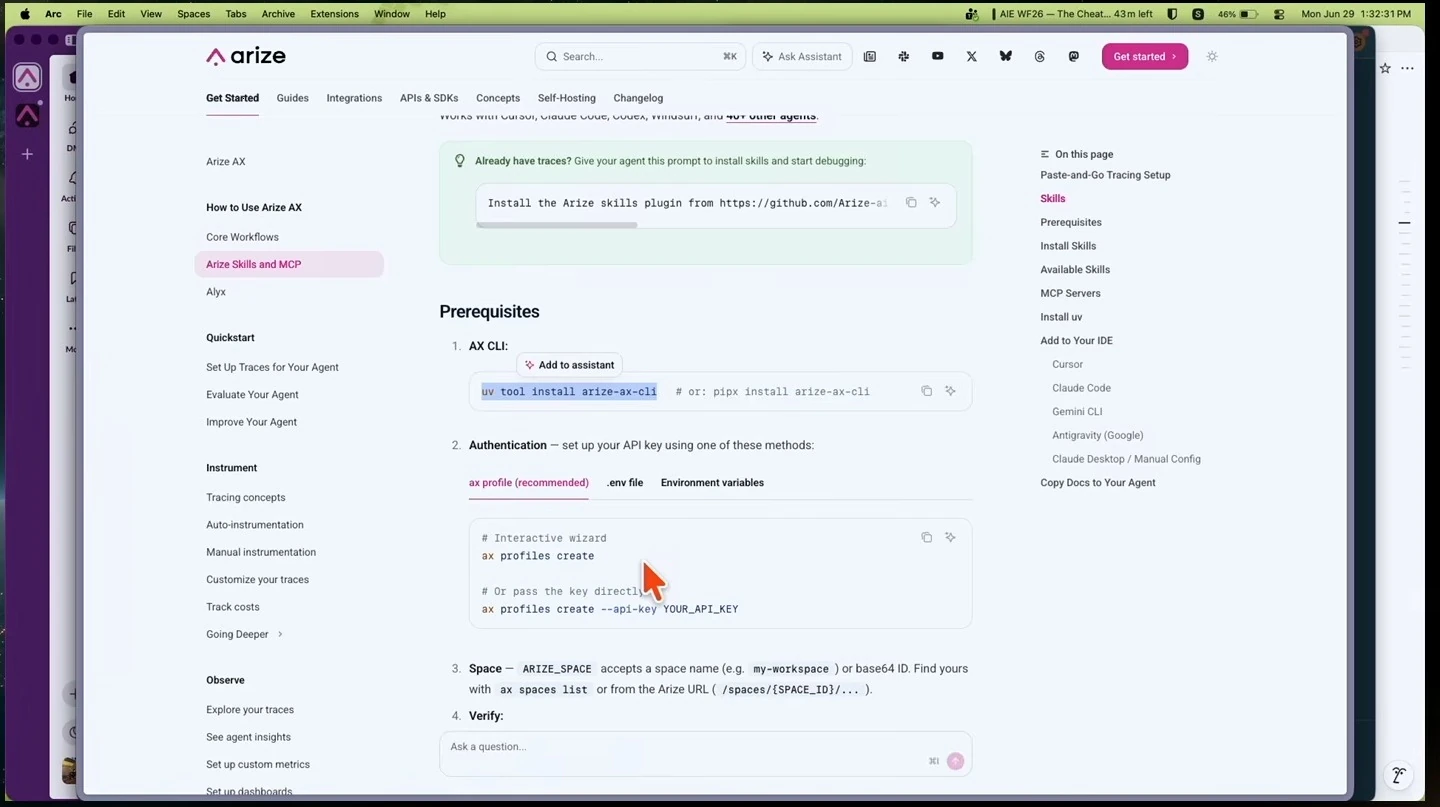Switch to the .env file tab
This screenshot has height=807, width=1440.
click(x=624, y=483)
